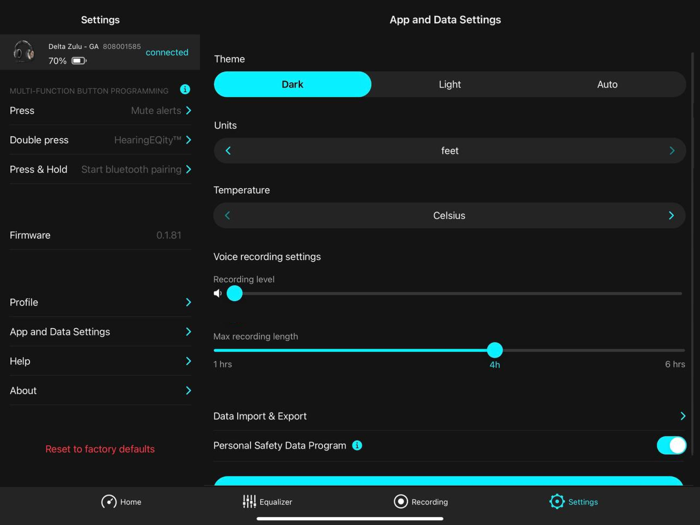The width and height of the screenshot is (700, 525).
Task: Open Press & Hold action chevron
Action: pyautogui.click(x=188, y=169)
